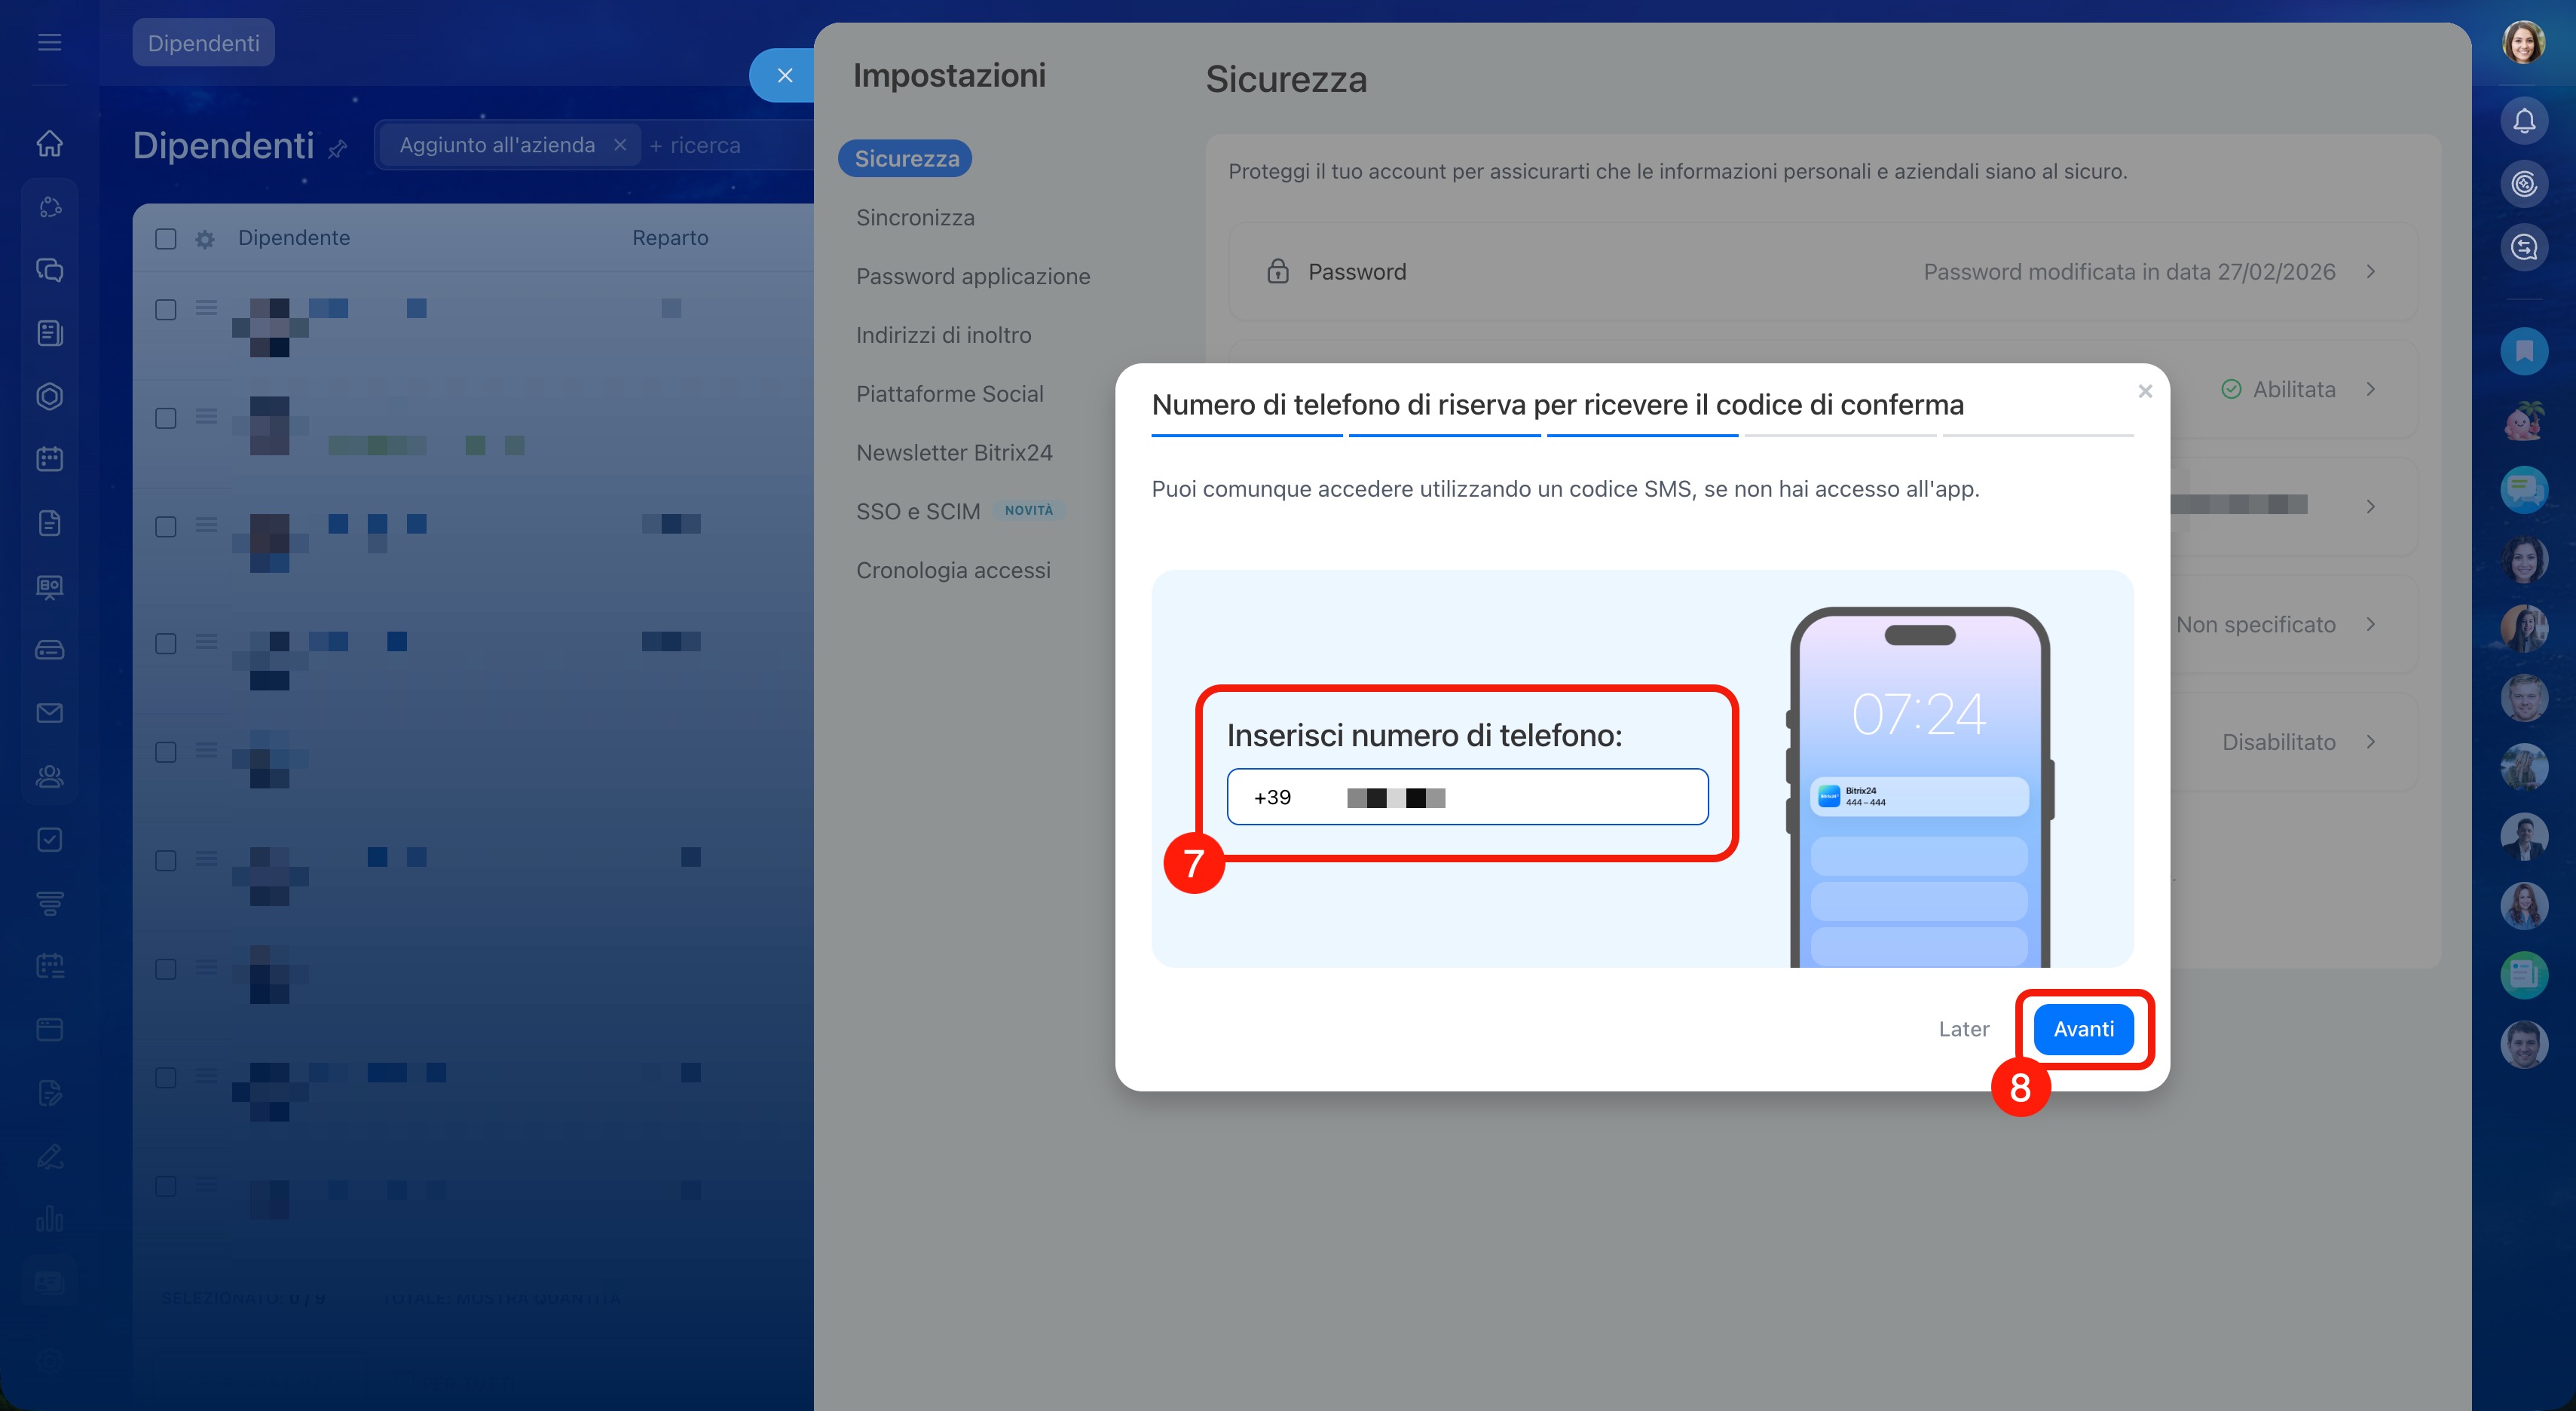
Task: Open the tasks checkmark sidebar icon
Action: (x=49, y=840)
